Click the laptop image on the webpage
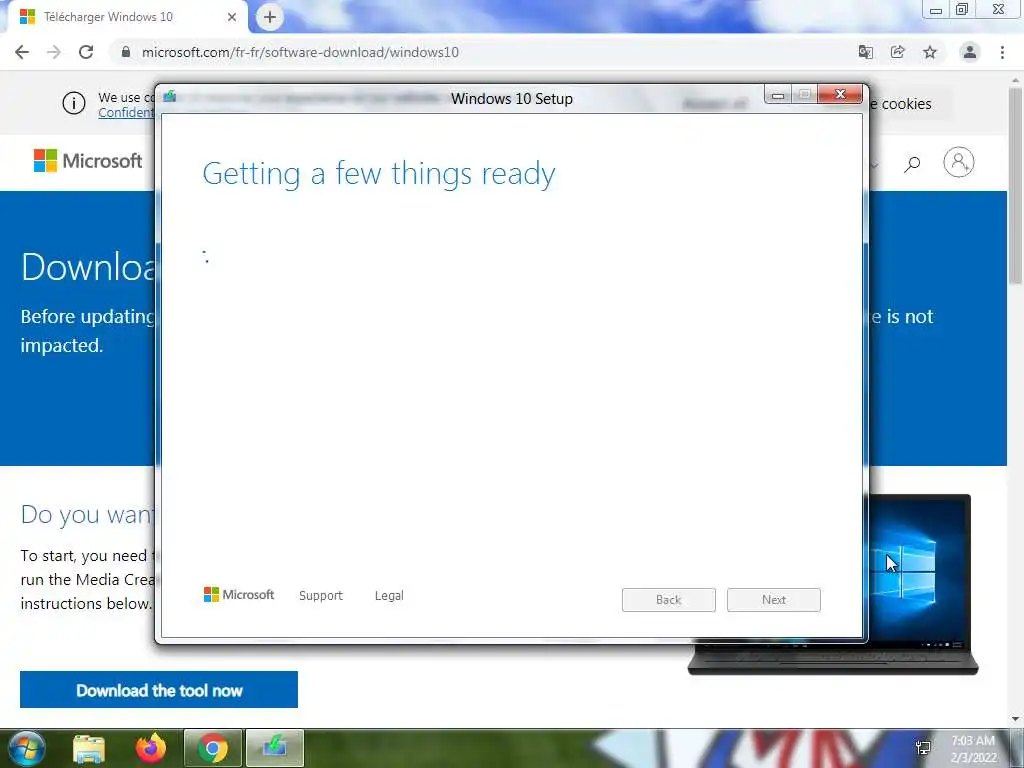Viewport: 1024px width, 768px height. click(x=921, y=584)
